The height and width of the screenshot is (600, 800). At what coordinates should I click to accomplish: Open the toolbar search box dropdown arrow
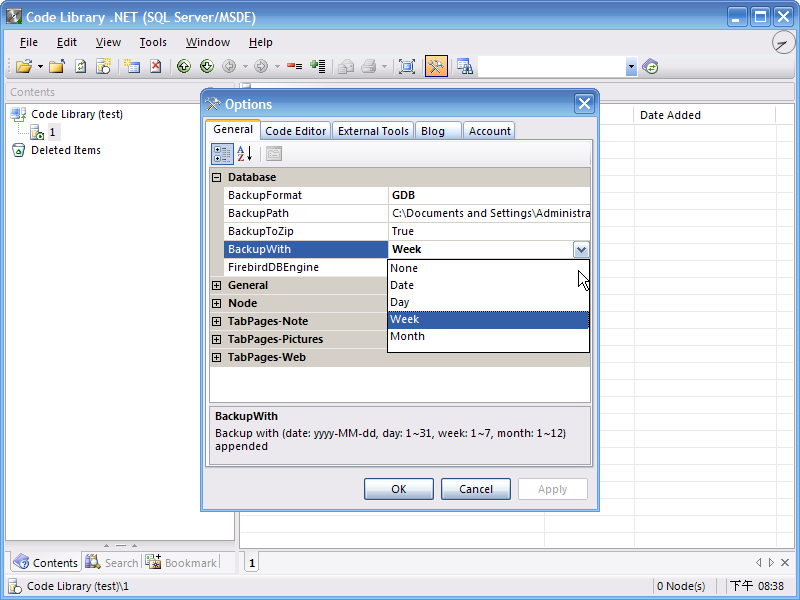point(631,66)
